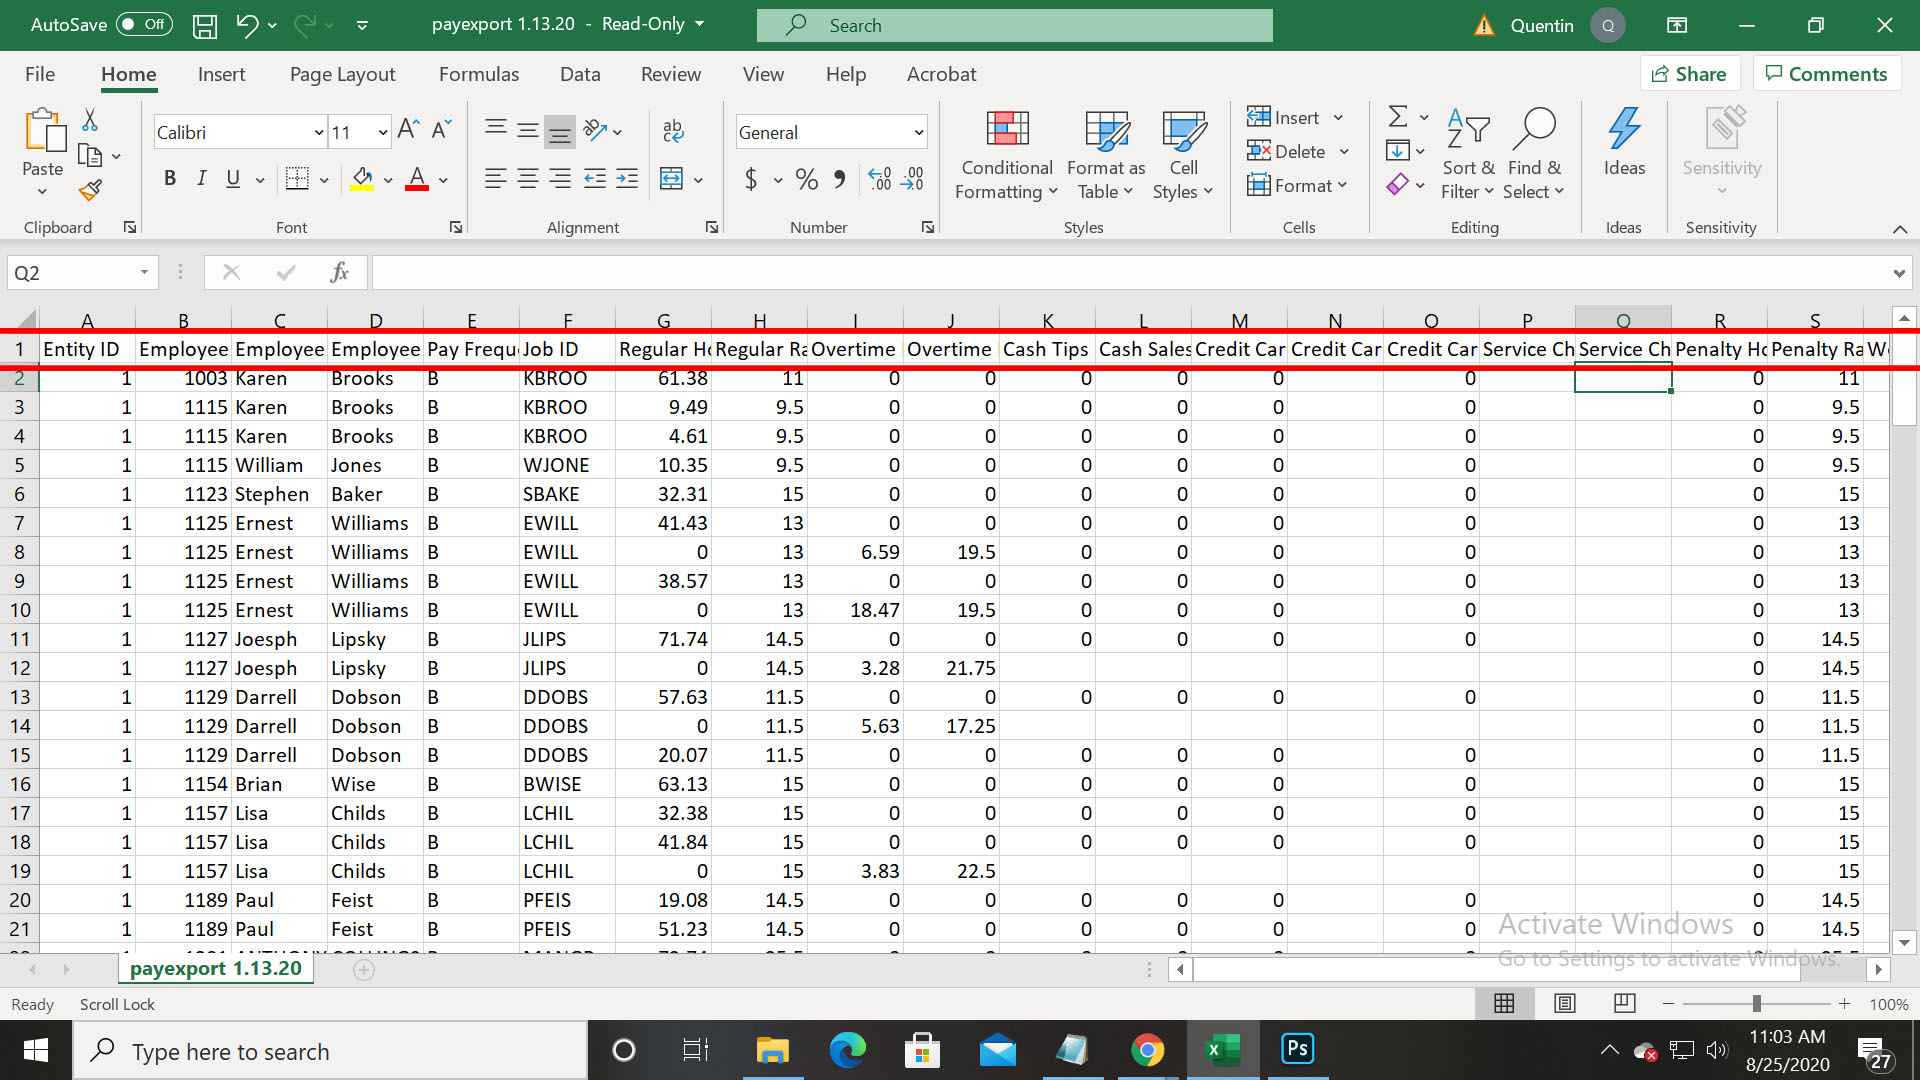Click the AutoSum sigma icon
The image size is (1920, 1080).
[1398, 117]
